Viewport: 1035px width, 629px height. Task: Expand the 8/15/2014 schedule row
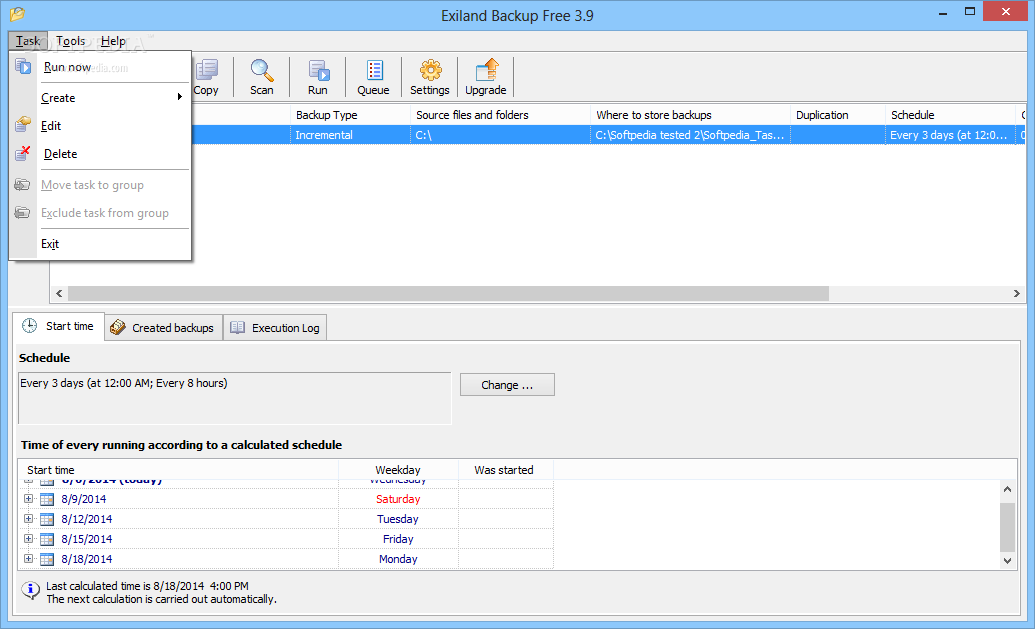tap(28, 539)
